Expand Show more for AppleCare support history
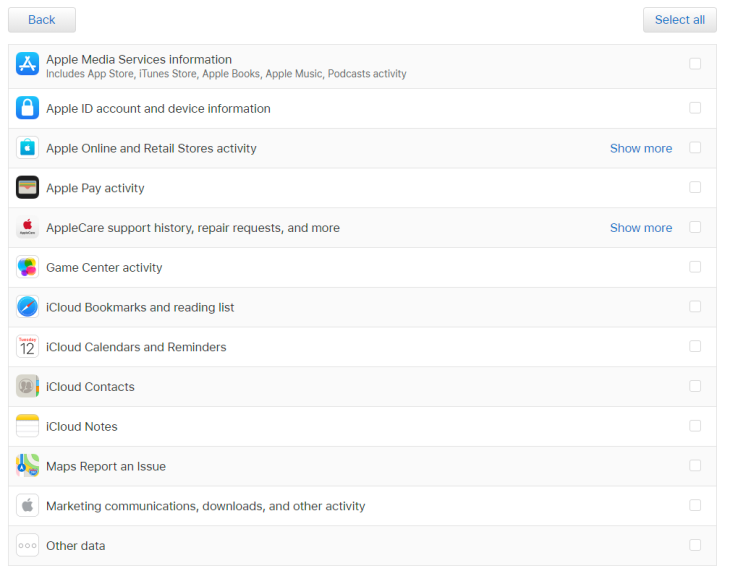The width and height of the screenshot is (730, 576). (x=640, y=228)
